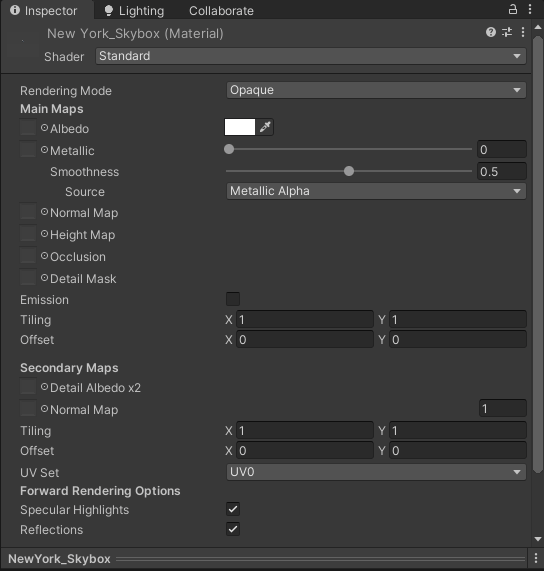Click the Inspector lock icon
544x571 pixels.
click(x=512, y=9)
